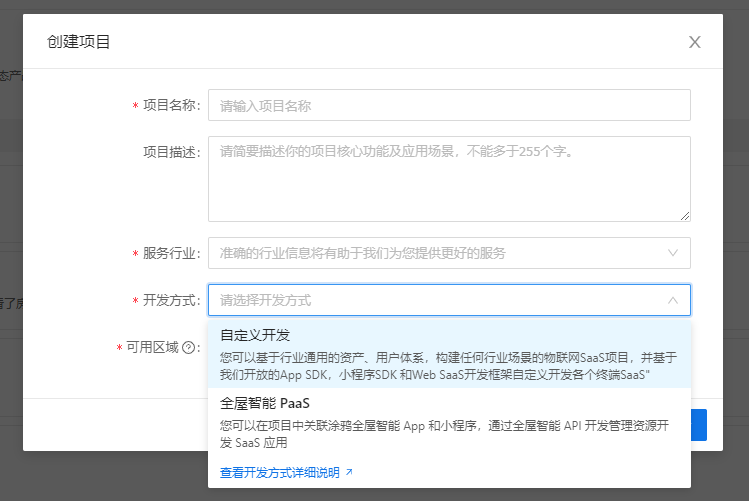This screenshot has height=501, width=749.
Task: Select the 自定义开发 option
Action: coord(449,354)
